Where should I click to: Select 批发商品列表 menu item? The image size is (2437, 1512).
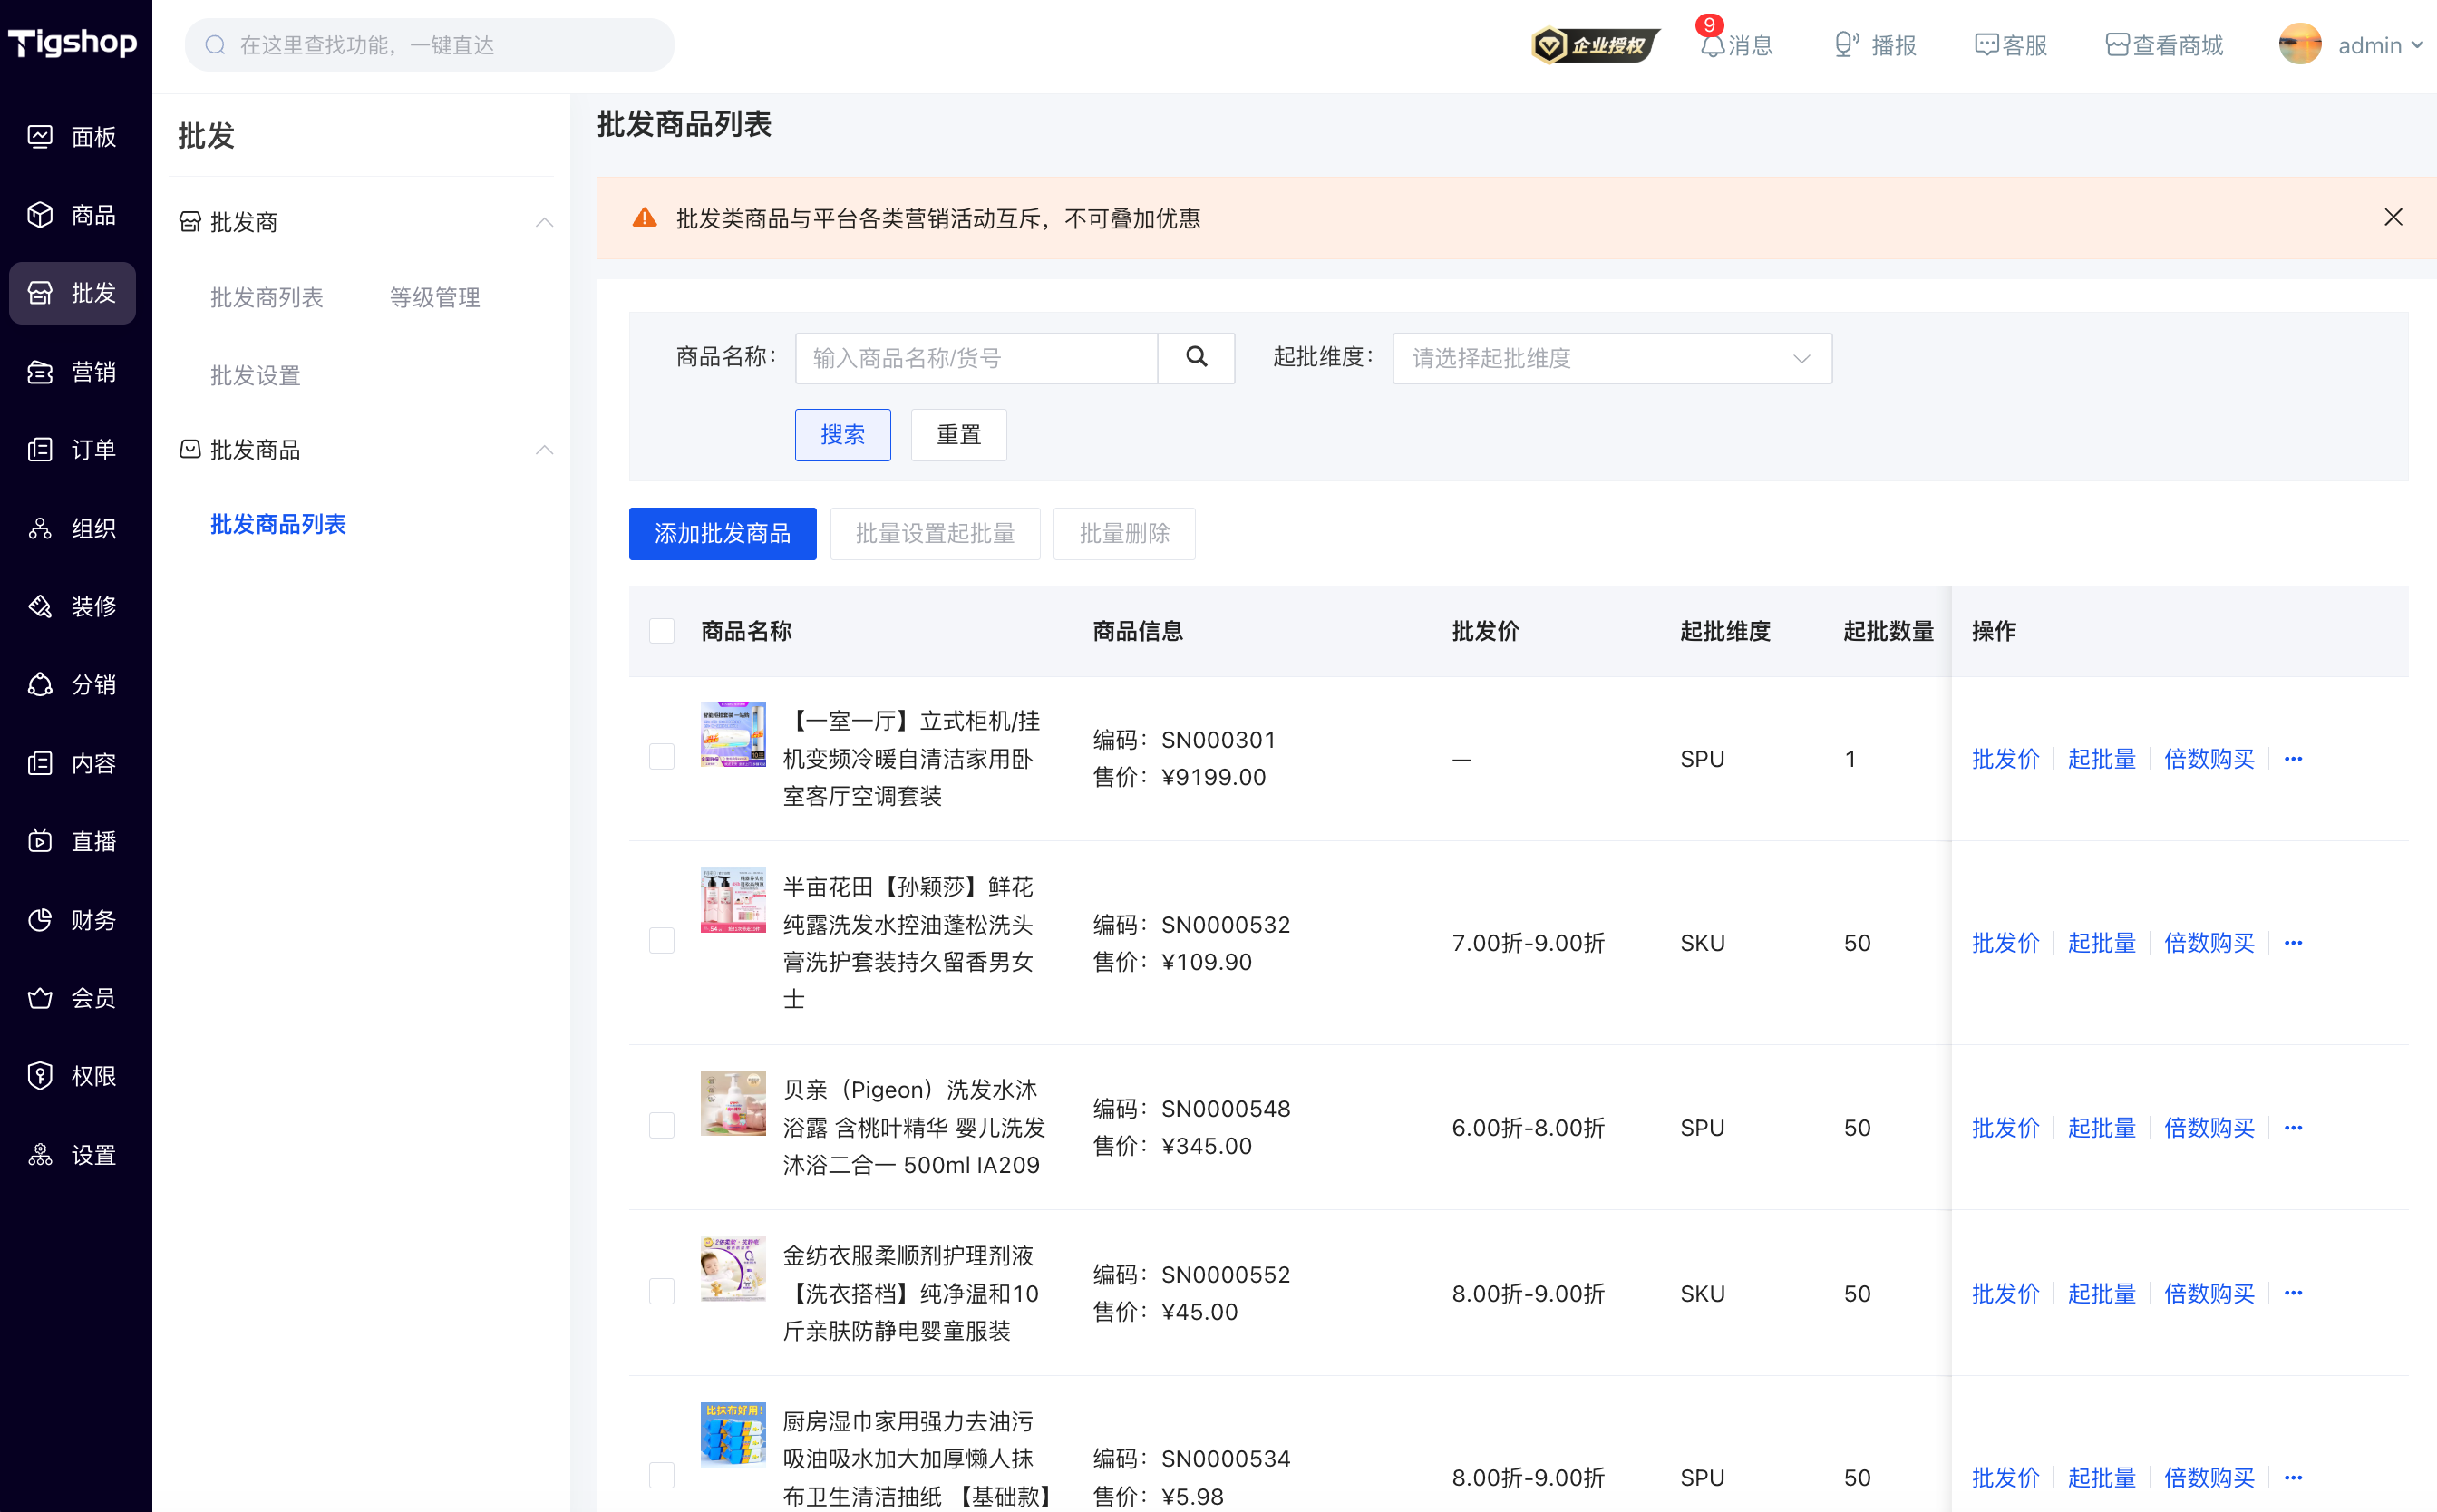(278, 525)
